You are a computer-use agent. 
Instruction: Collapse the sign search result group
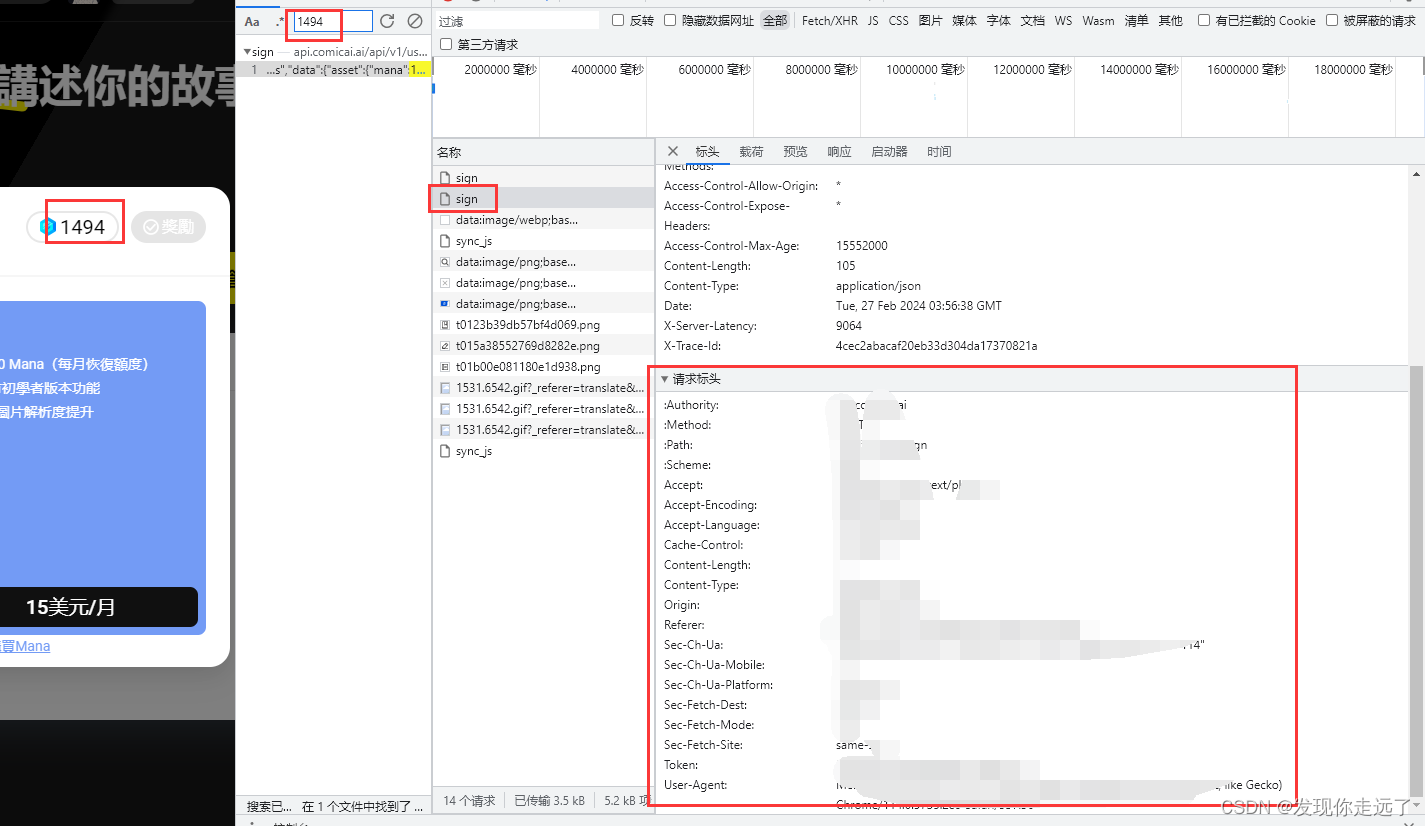coord(247,52)
